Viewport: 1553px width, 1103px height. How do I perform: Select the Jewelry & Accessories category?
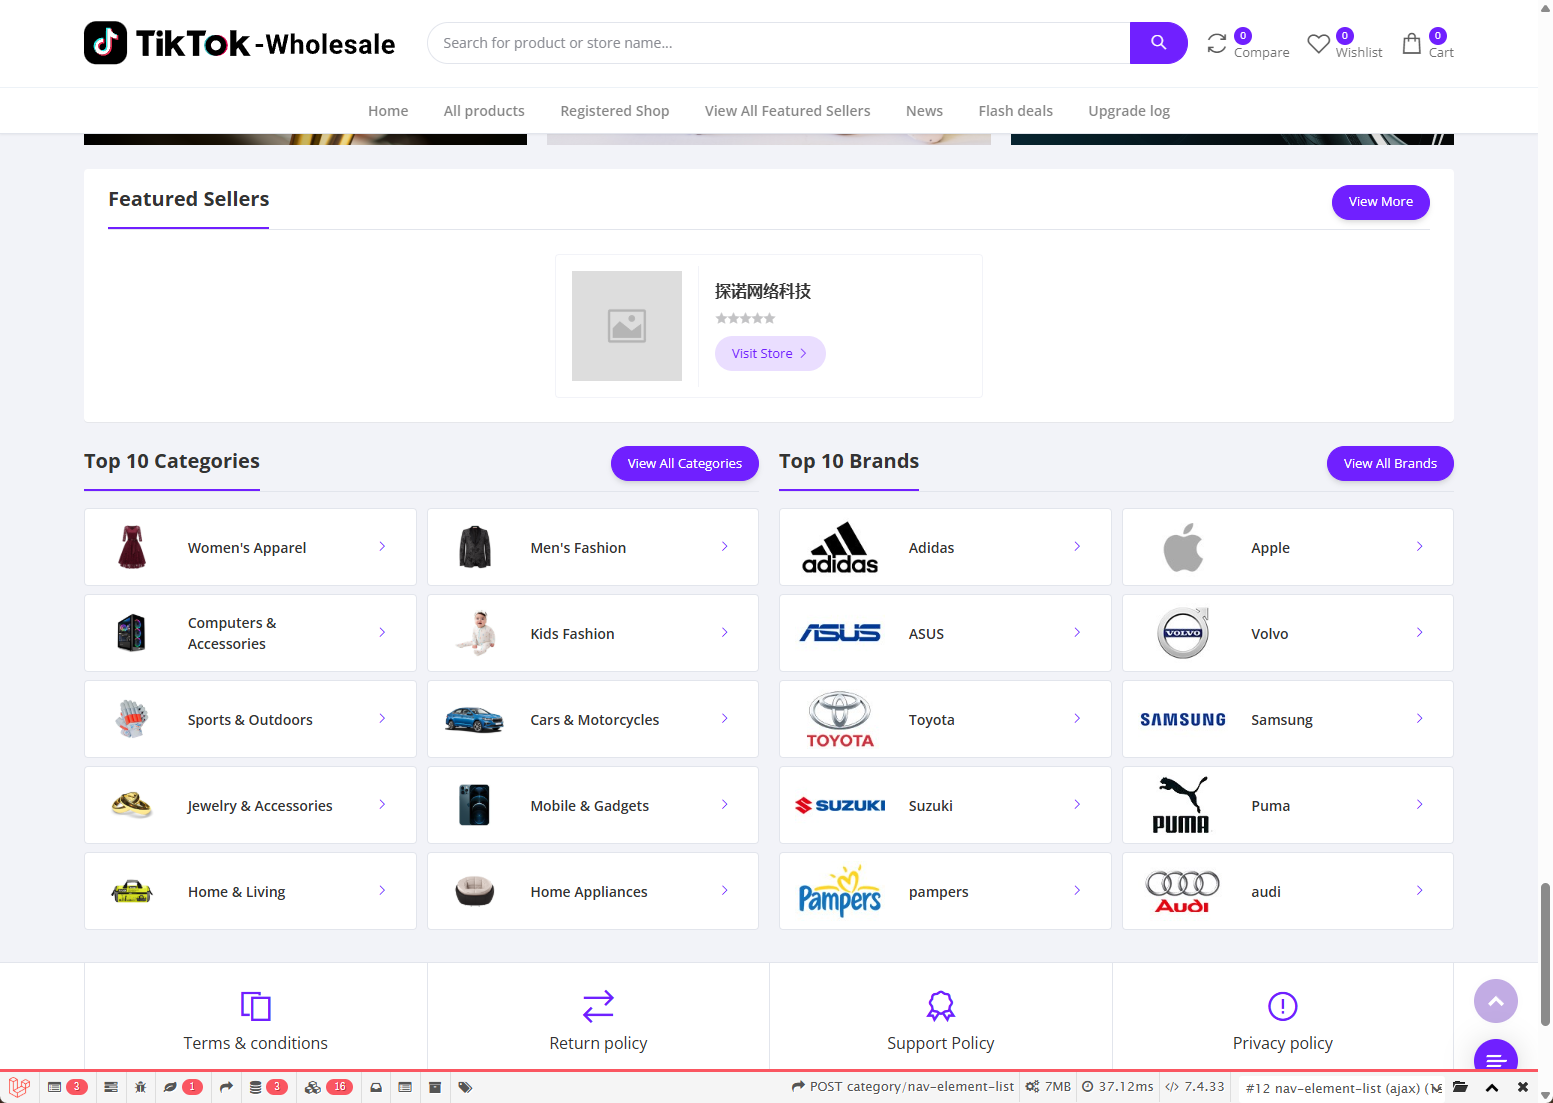coord(250,805)
